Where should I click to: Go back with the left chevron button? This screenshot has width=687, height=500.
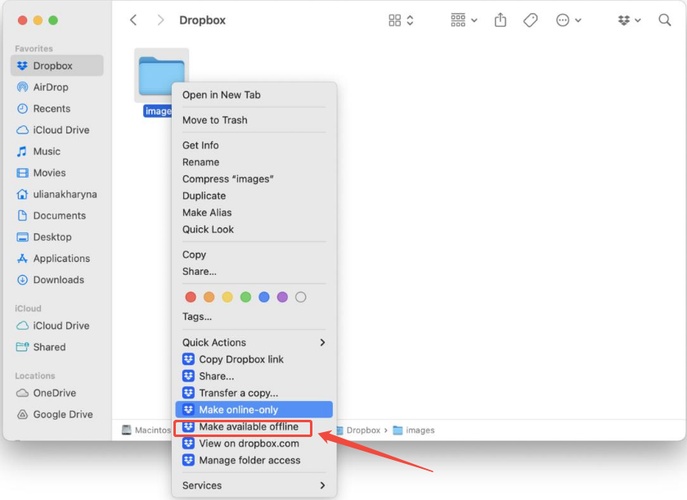[134, 20]
